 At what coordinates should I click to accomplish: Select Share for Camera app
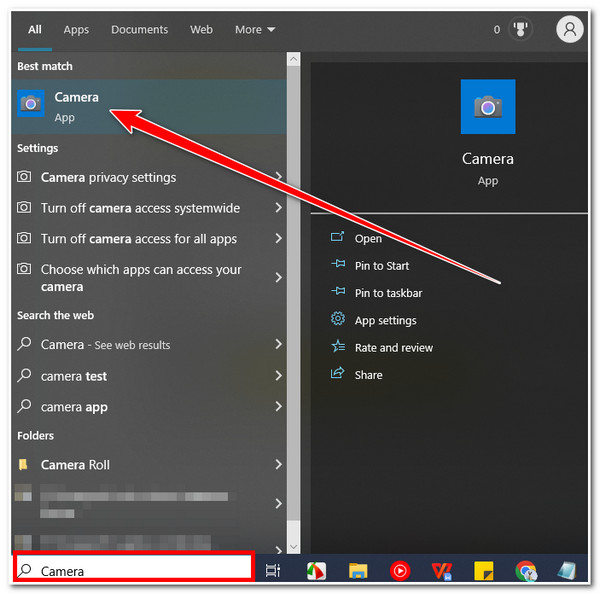click(368, 375)
